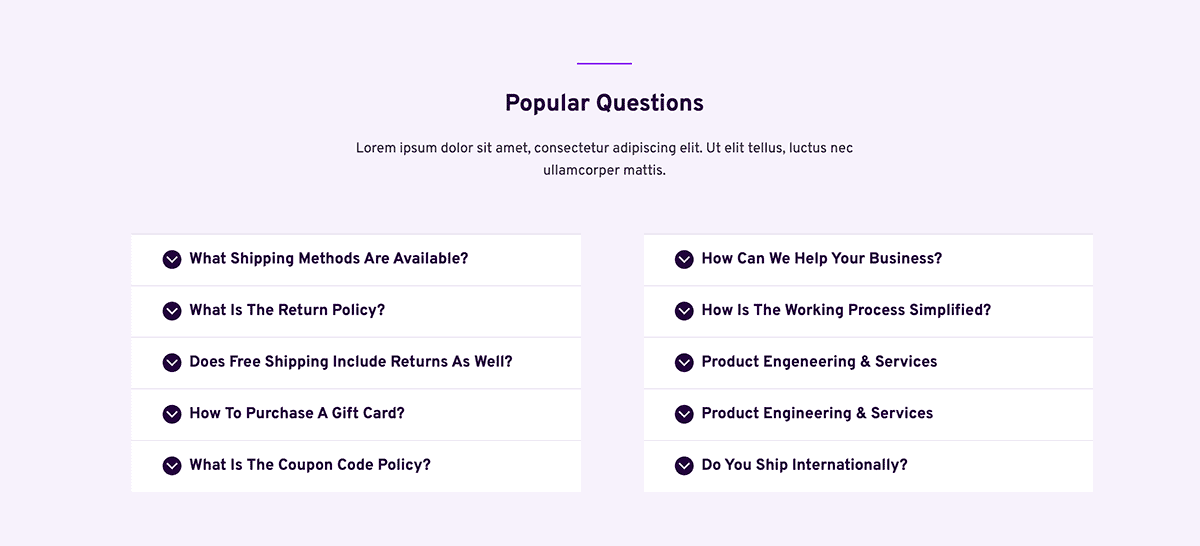The width and height of the screenshot is (1200, 546).
Task: Click chevron icon next to 'What Is The Return Policy?'
Action: 172,311
